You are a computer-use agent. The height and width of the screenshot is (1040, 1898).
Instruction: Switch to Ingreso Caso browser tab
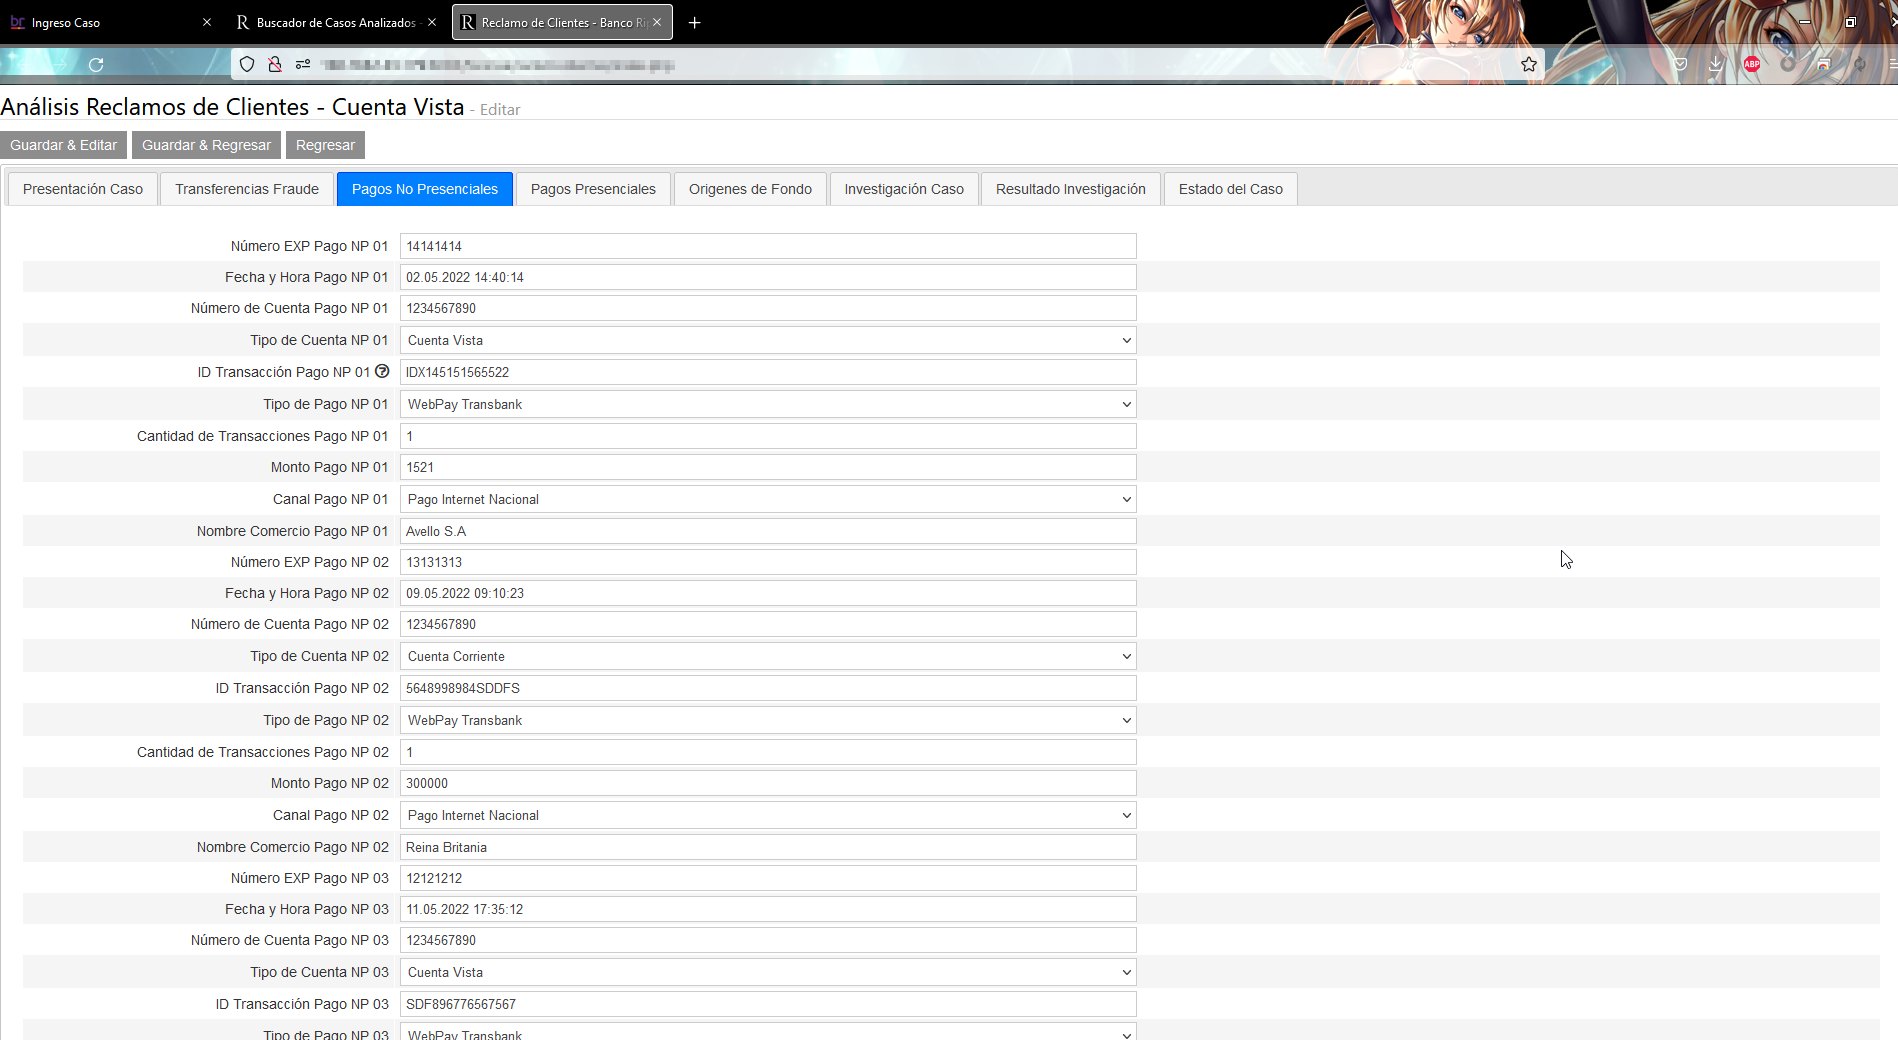tap(110, 22)
